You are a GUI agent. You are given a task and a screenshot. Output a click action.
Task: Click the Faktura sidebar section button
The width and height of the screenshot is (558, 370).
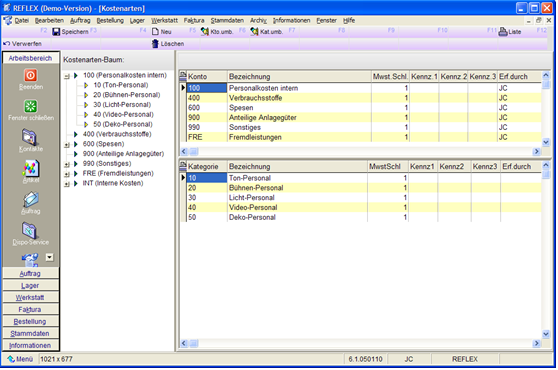[30, 309]
